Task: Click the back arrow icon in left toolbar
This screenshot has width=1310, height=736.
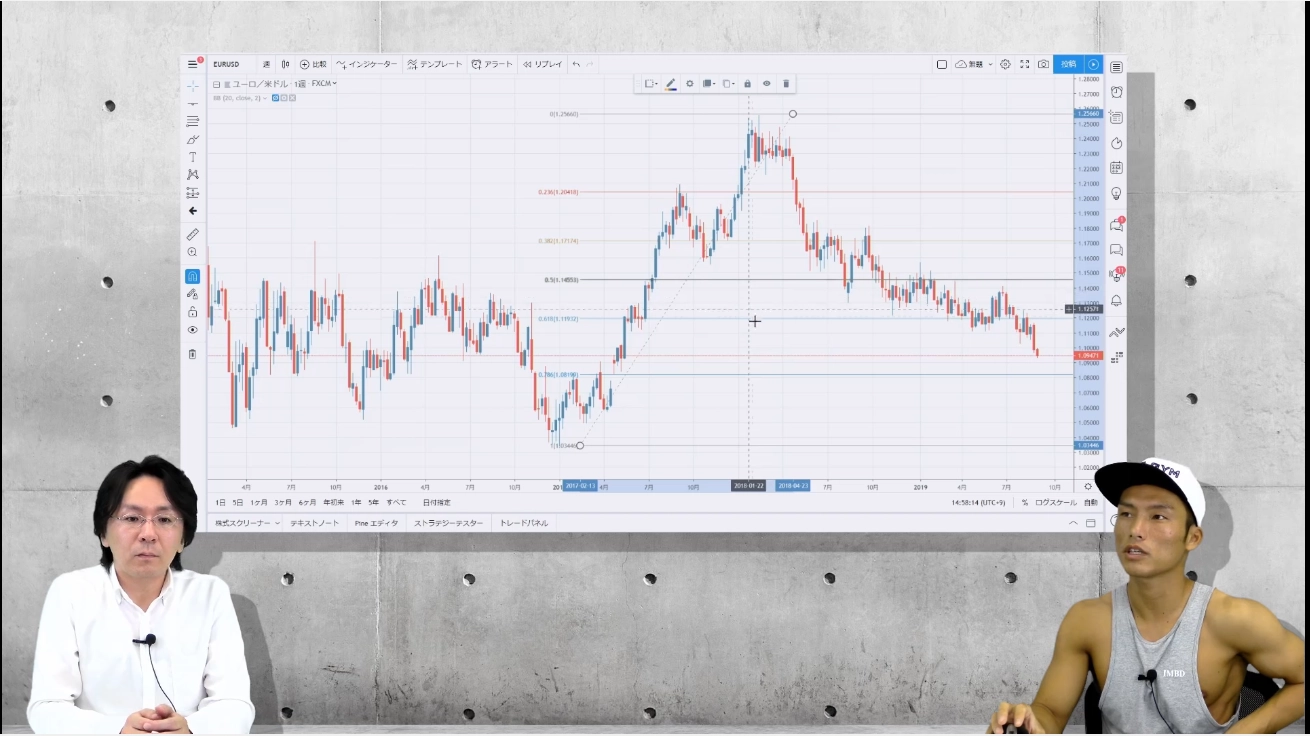Action: 193,211
